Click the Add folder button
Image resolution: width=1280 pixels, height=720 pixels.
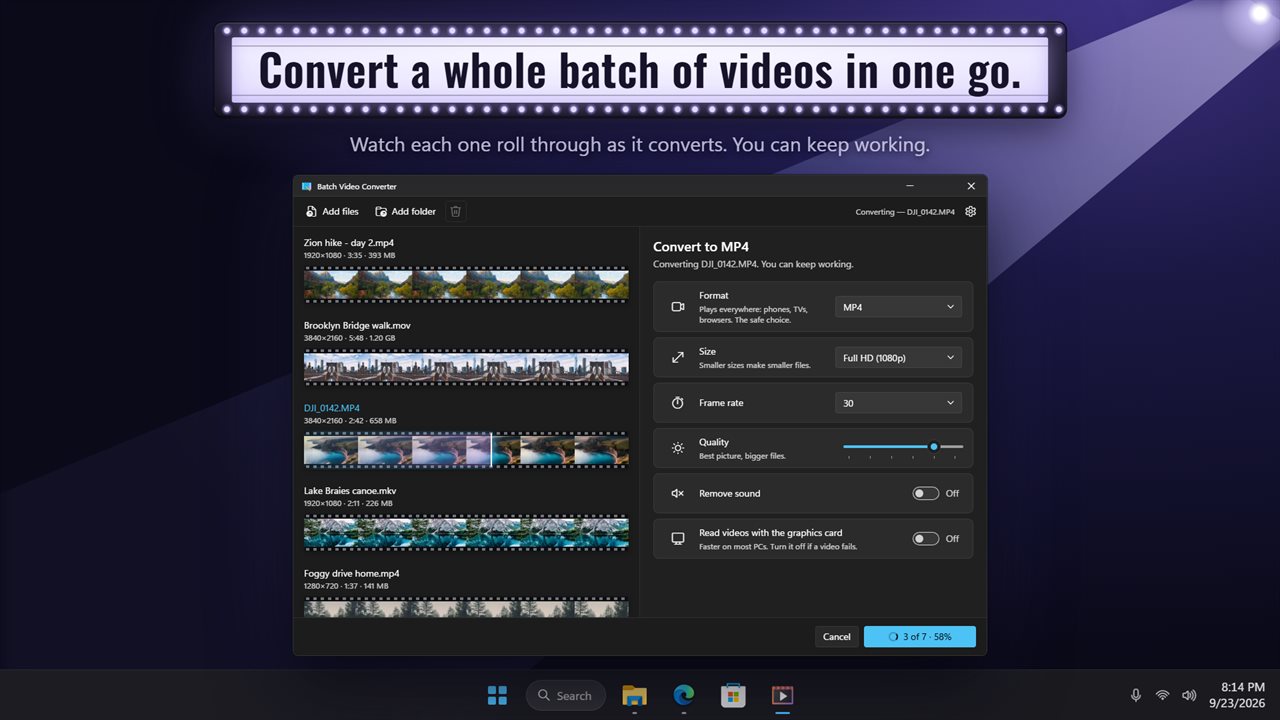[405, 212]
